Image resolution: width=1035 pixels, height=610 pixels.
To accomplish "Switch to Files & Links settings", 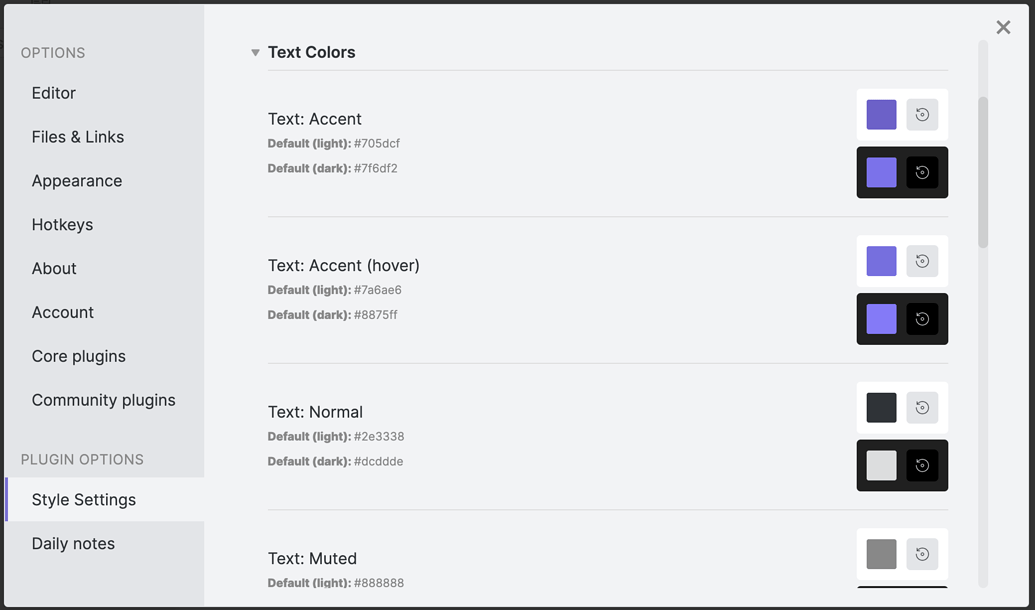I will coord(78,137).
